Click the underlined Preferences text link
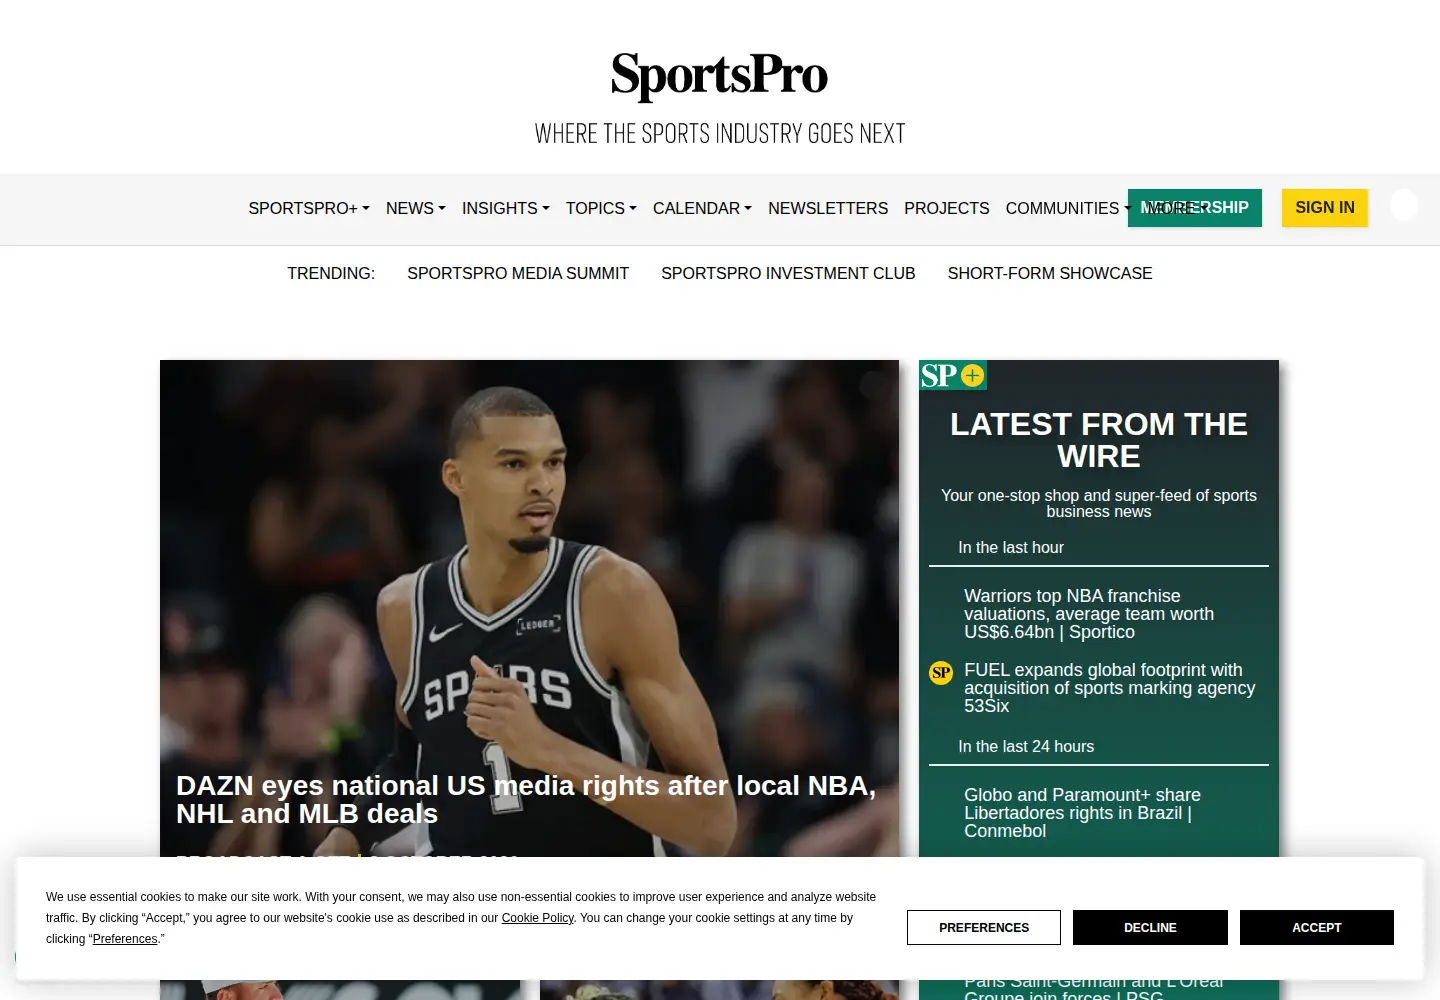The image size is (1440, 1000). (125, 939)
